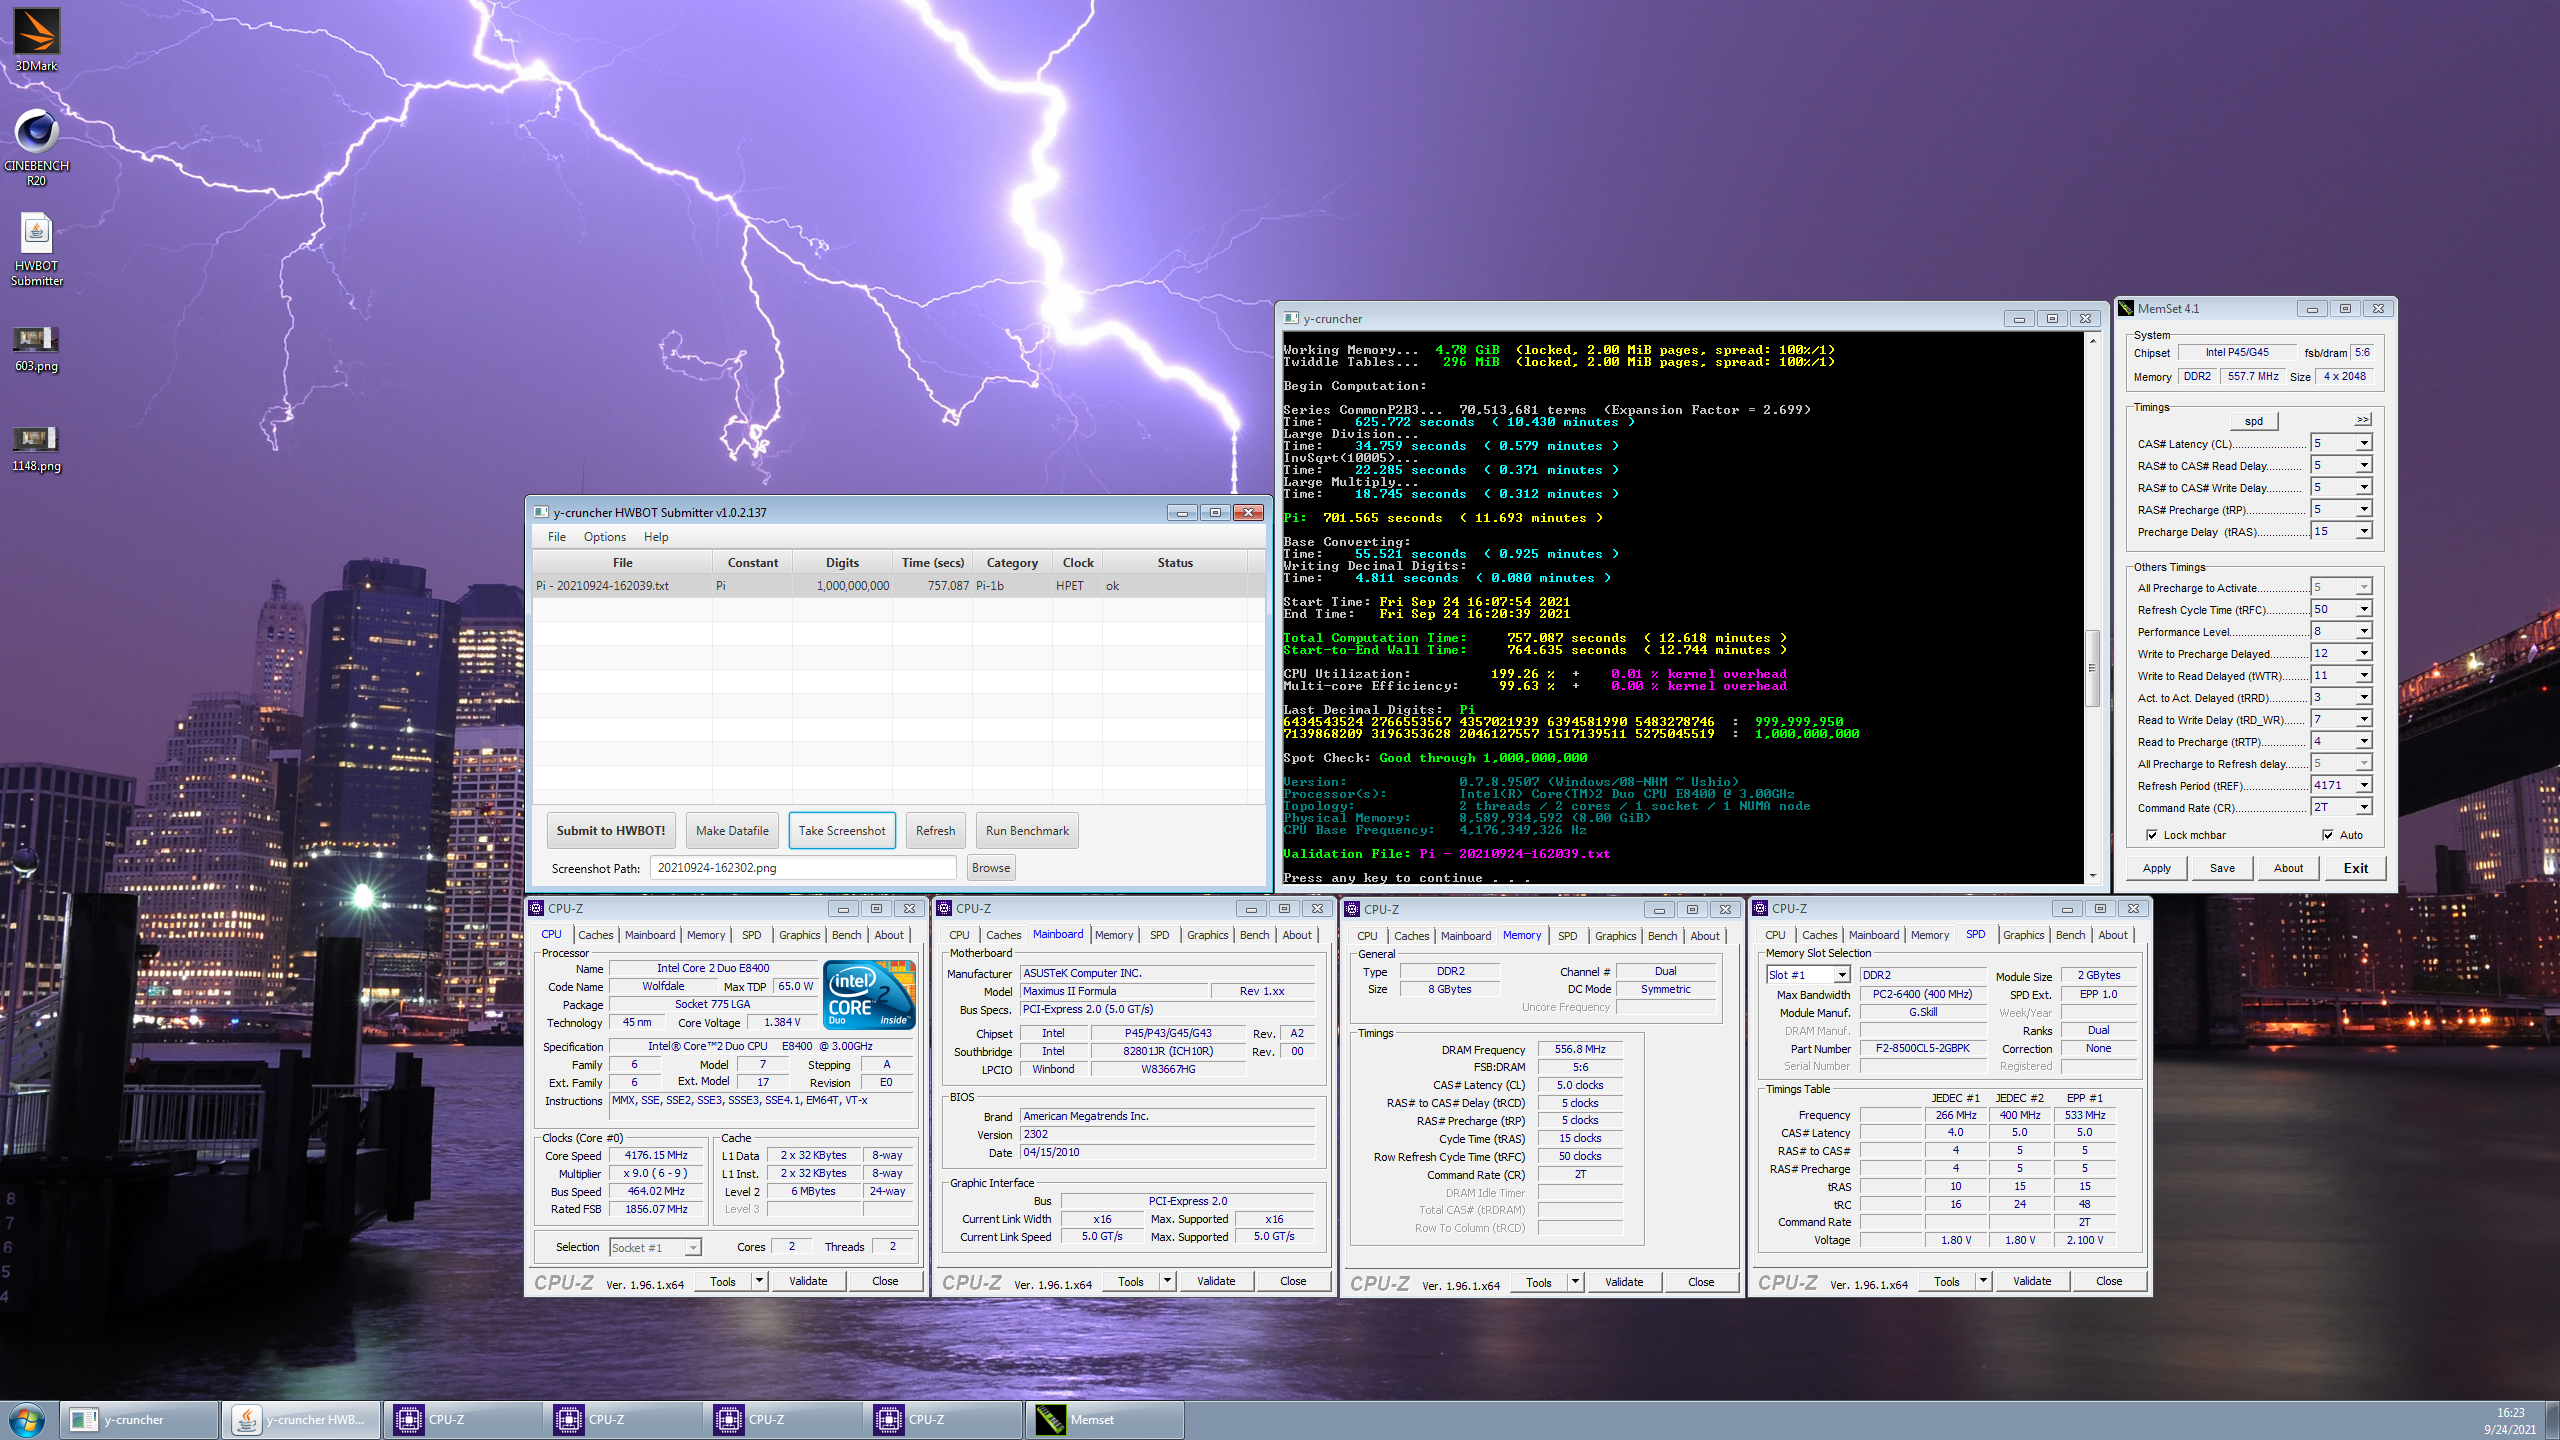The width and height of the screenshot is (2560, 1440).
Task: Switch to Caches tab in first CPU-Z
Action: coord(595,935)
